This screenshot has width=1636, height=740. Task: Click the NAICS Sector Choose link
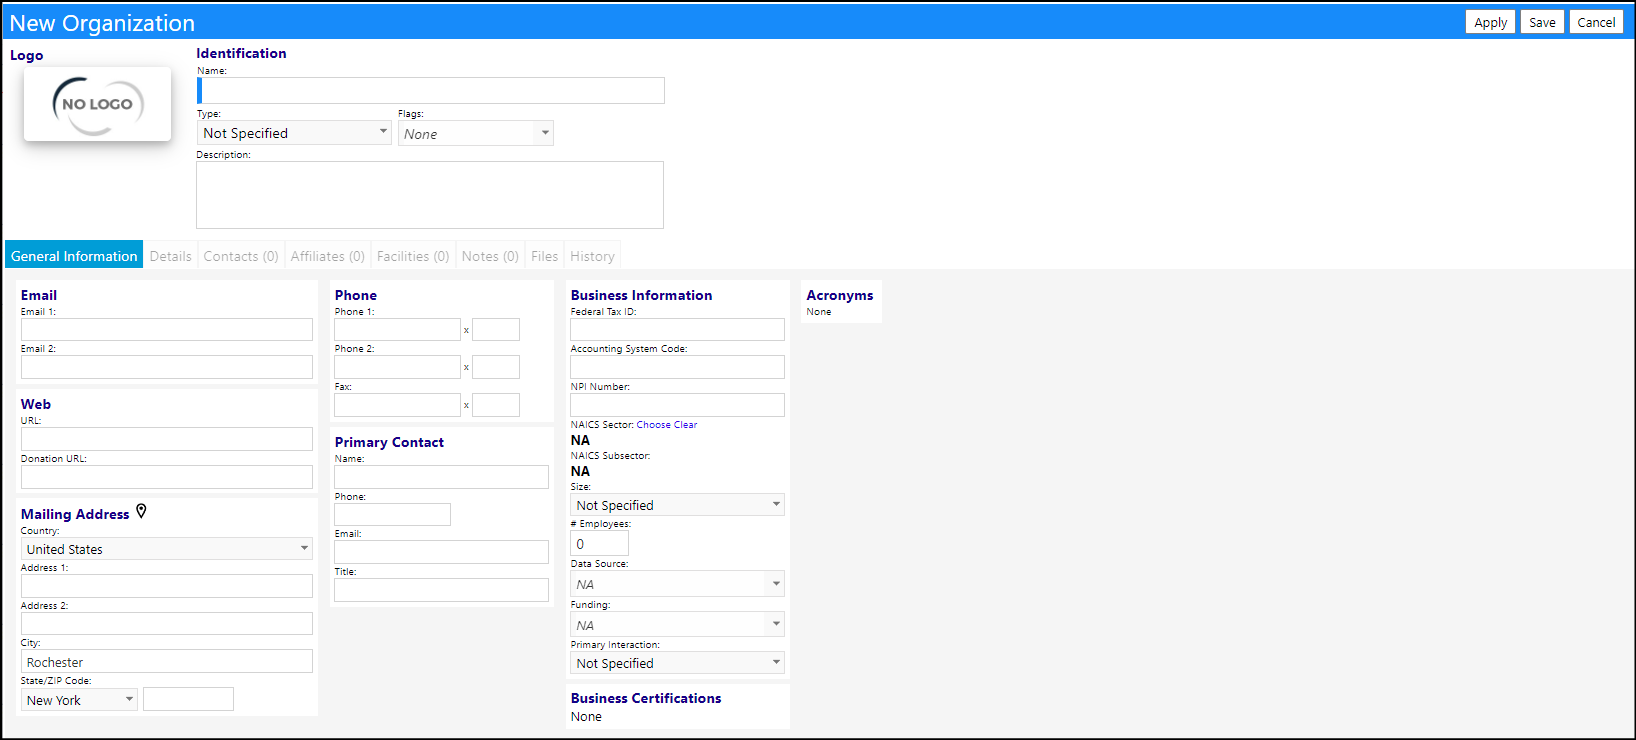[654, 425]
